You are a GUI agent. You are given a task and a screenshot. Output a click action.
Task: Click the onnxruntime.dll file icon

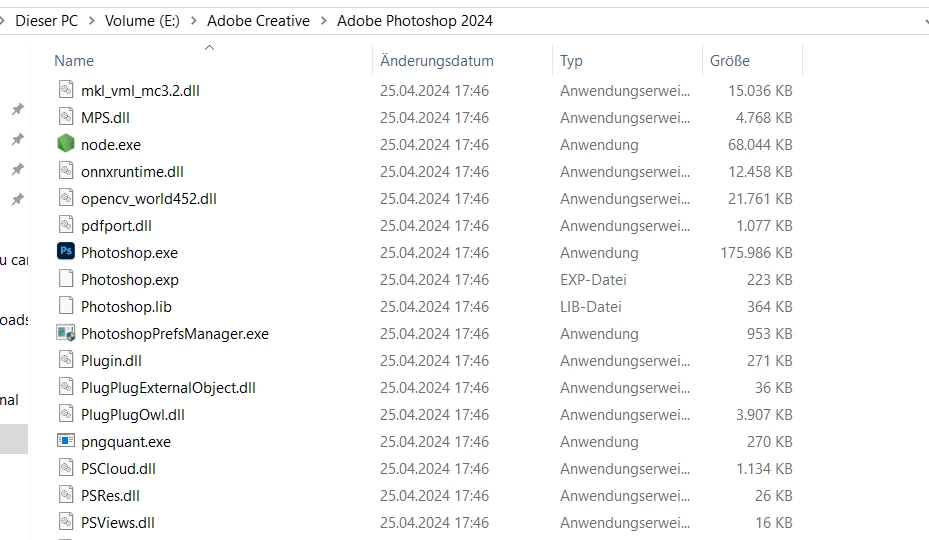coord(66,171)
